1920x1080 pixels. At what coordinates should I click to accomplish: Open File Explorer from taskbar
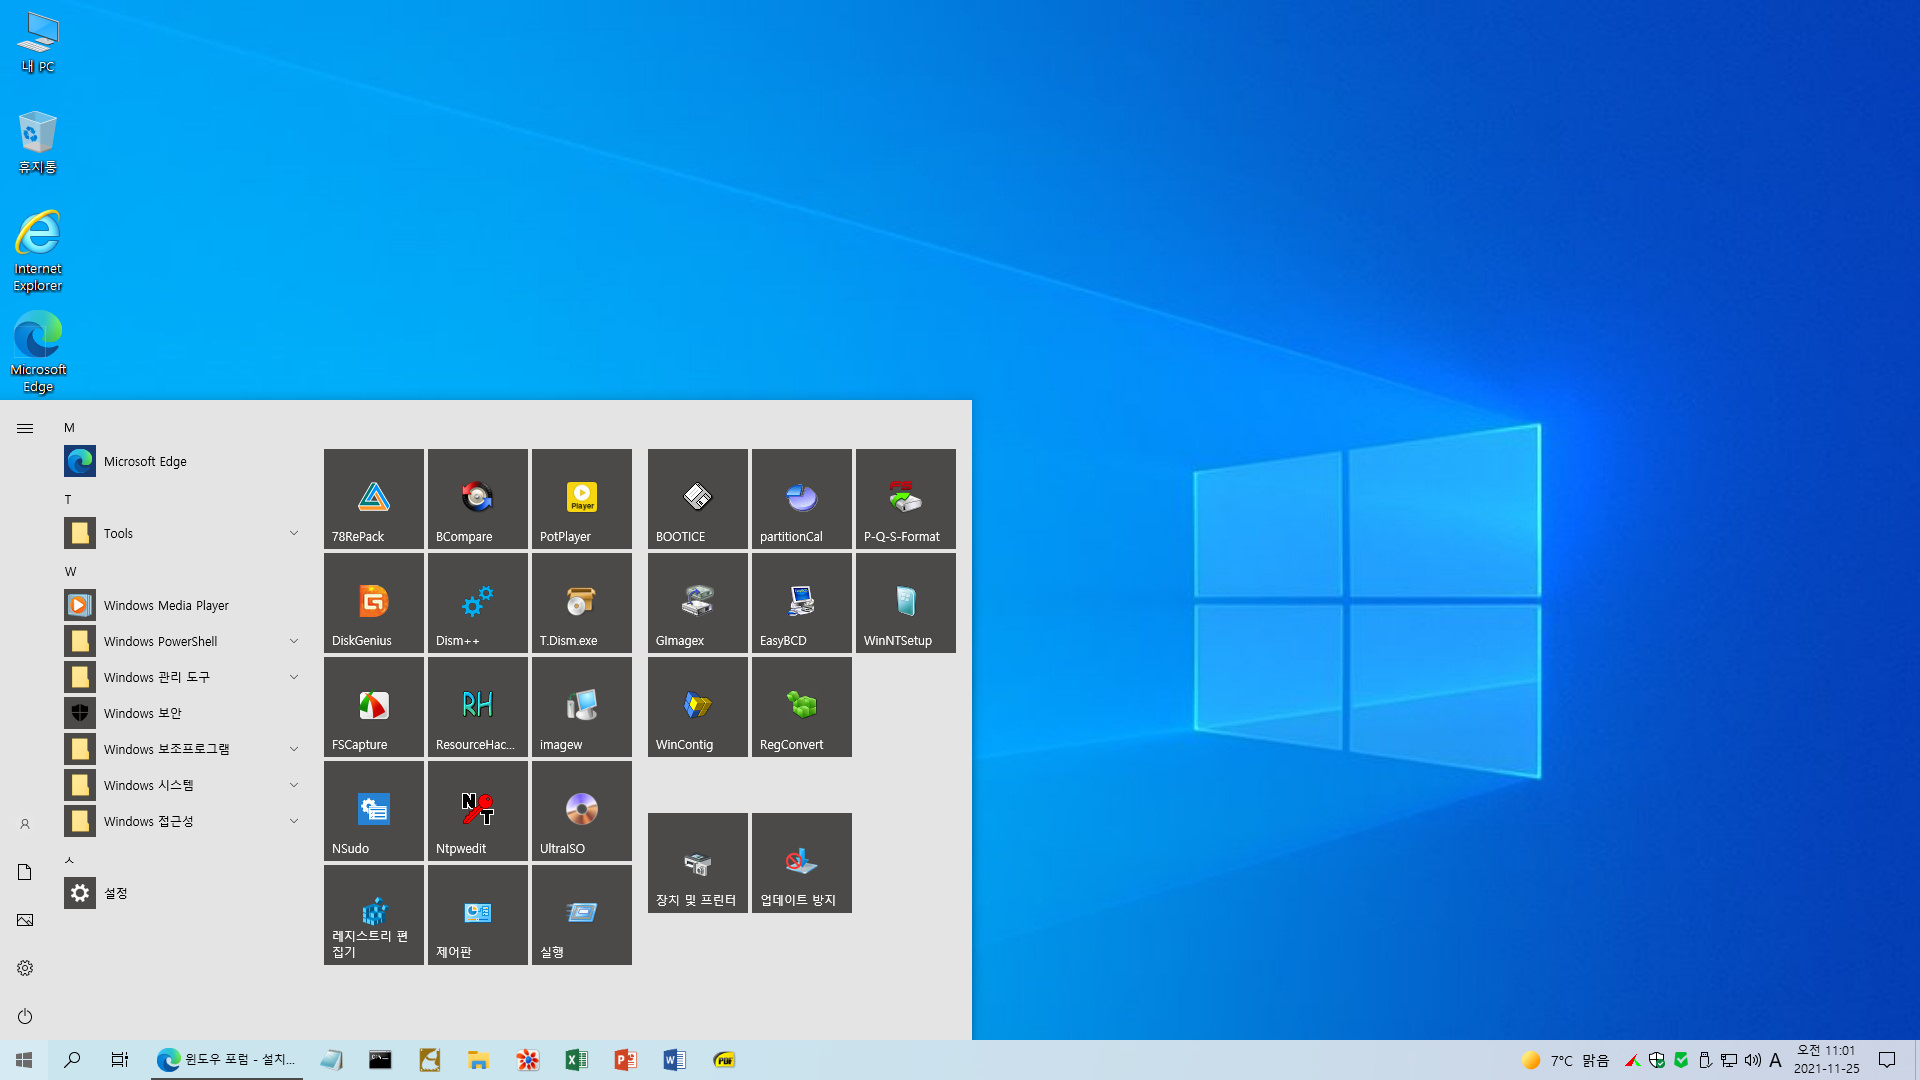pyautogui.click(x=478, y=1060)
